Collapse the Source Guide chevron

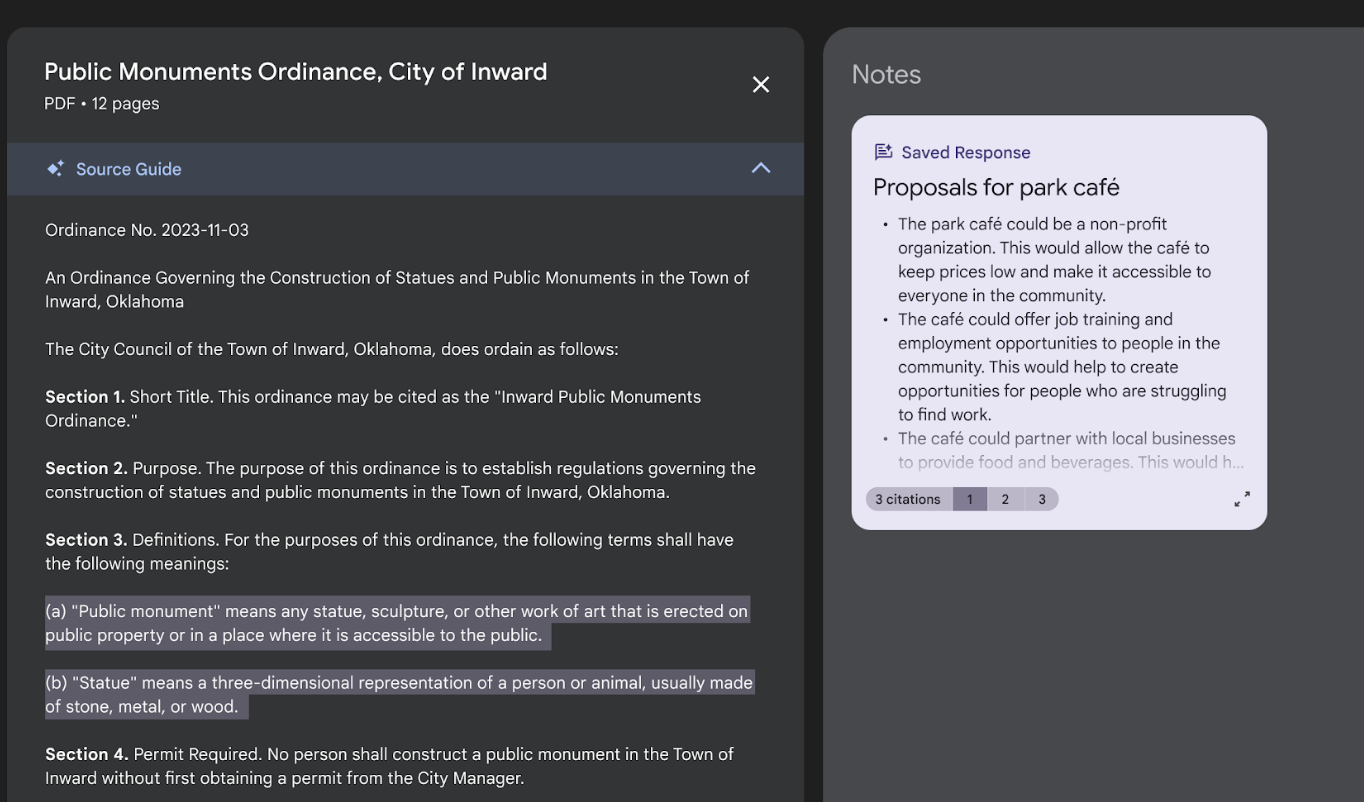(761, 168)
